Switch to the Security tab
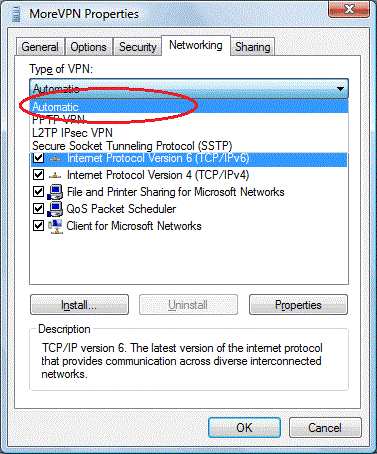The width and height of the screenshot is (377, 454). [x=138, y=47]
